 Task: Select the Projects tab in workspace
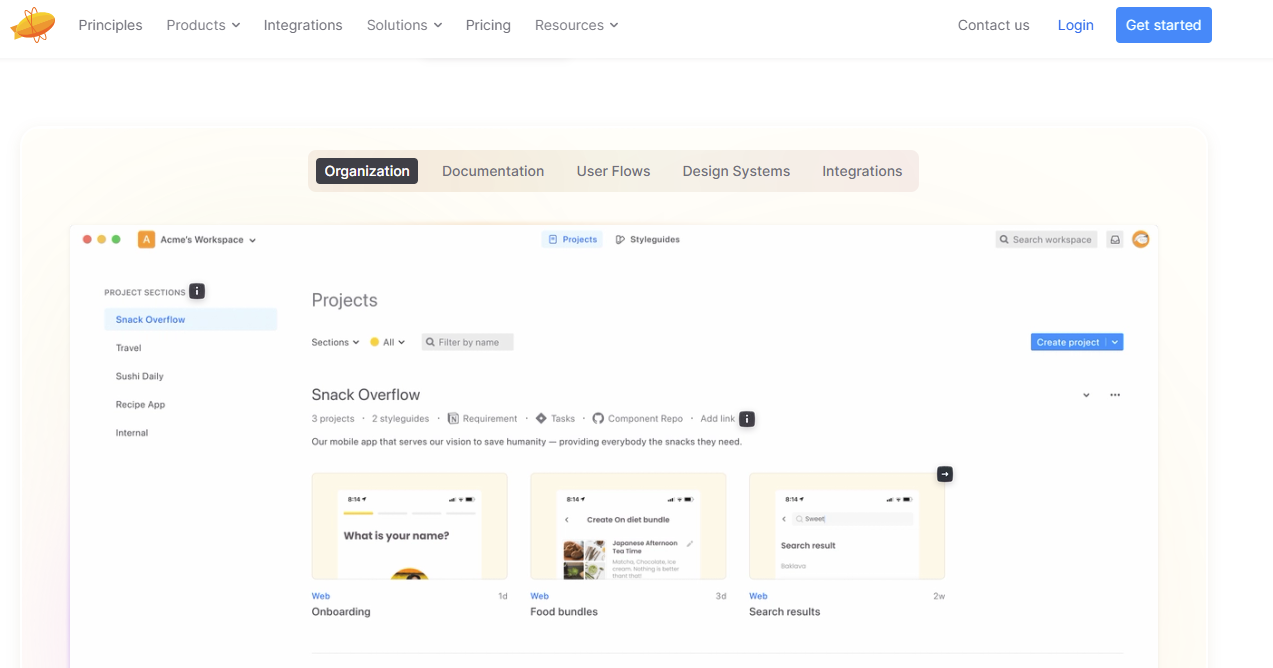[572, 240]
